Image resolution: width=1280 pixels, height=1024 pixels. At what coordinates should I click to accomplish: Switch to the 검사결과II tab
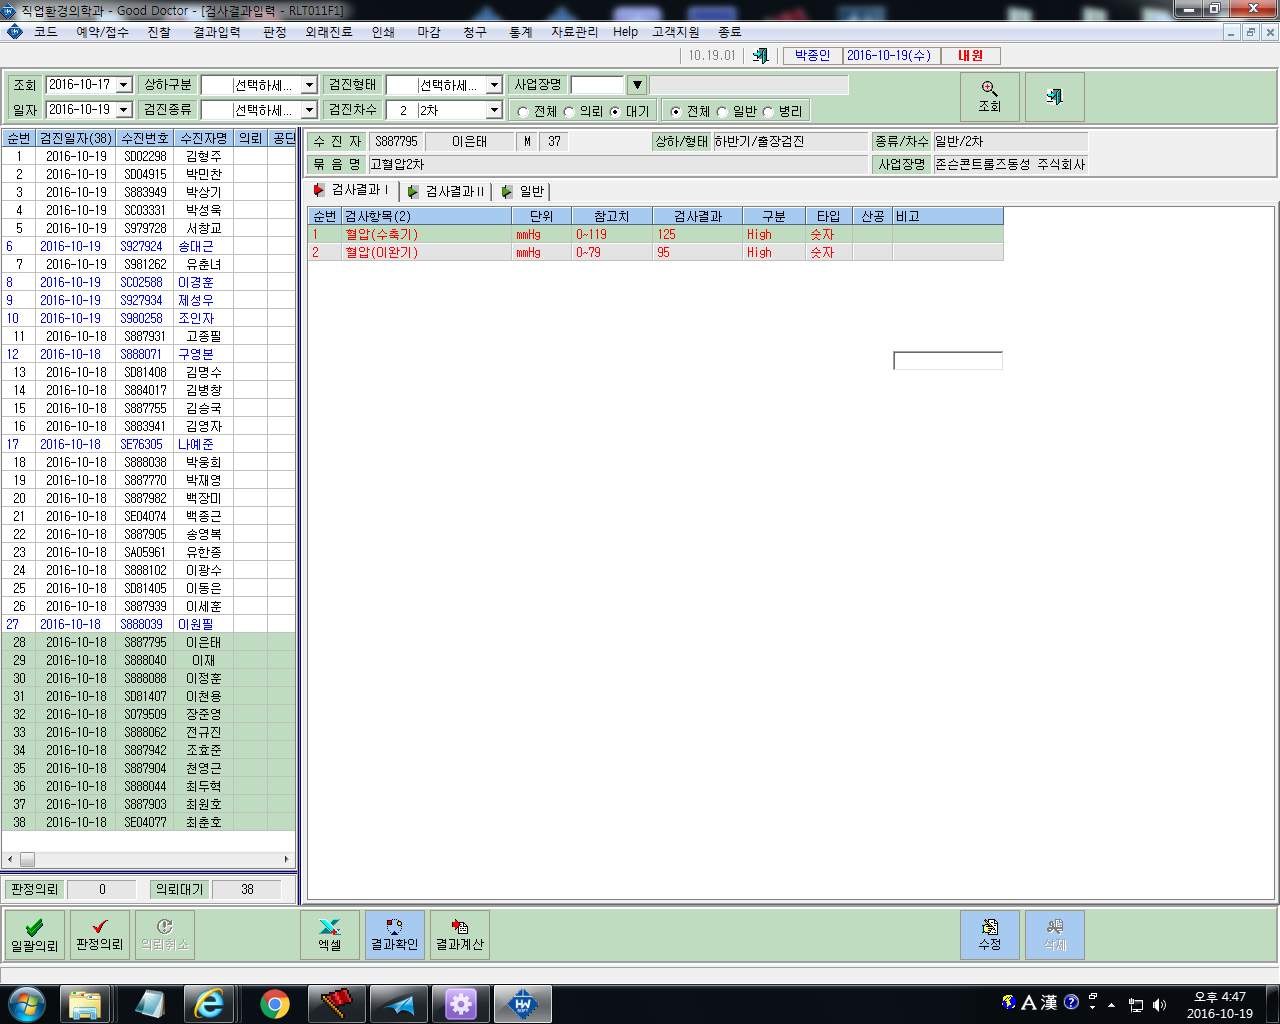[x=446, y=191]
